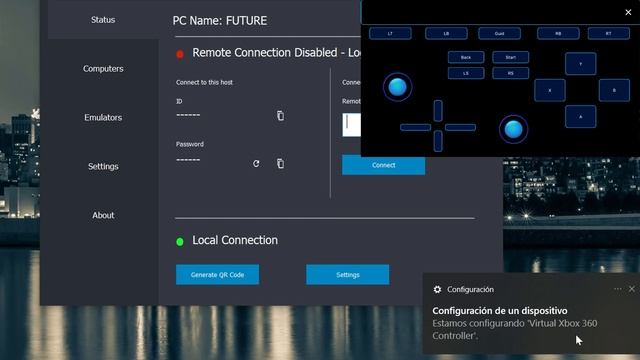Open notification options ellipsis menu
640x360 pixels.
click(x=618, y=289)
